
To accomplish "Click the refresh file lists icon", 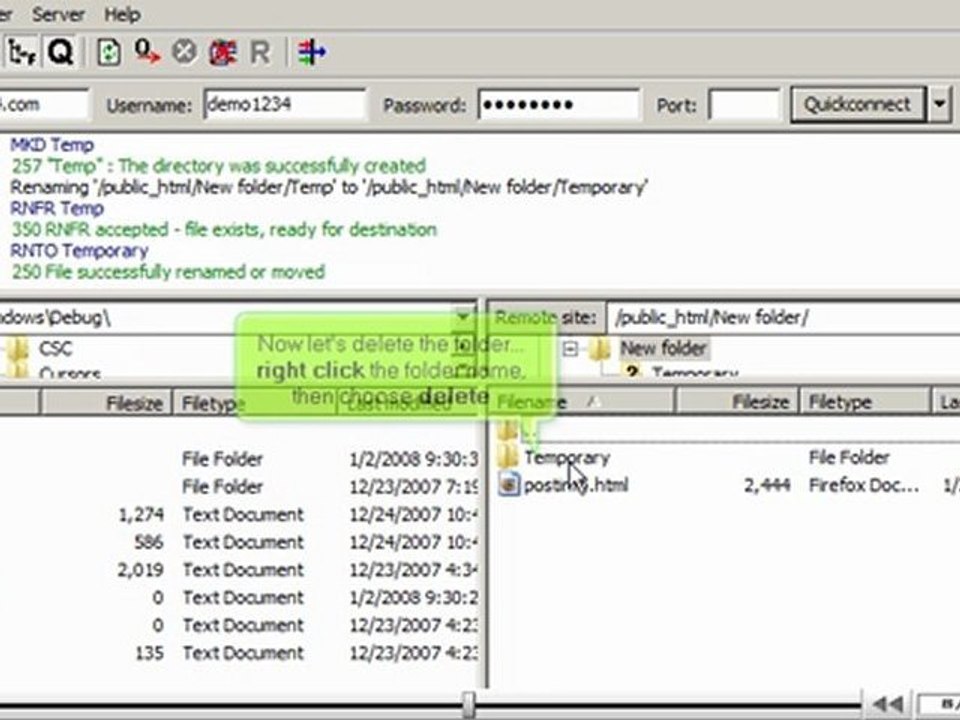I will [x=108, y=52].
